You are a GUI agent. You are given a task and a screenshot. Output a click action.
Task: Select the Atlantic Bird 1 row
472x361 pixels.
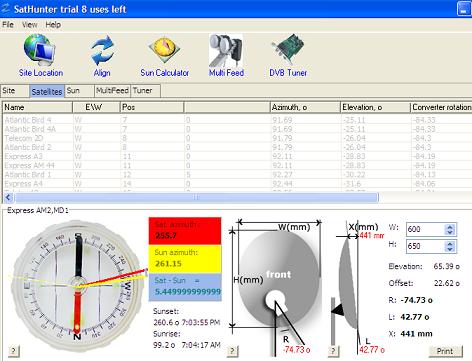coord(237,175)
